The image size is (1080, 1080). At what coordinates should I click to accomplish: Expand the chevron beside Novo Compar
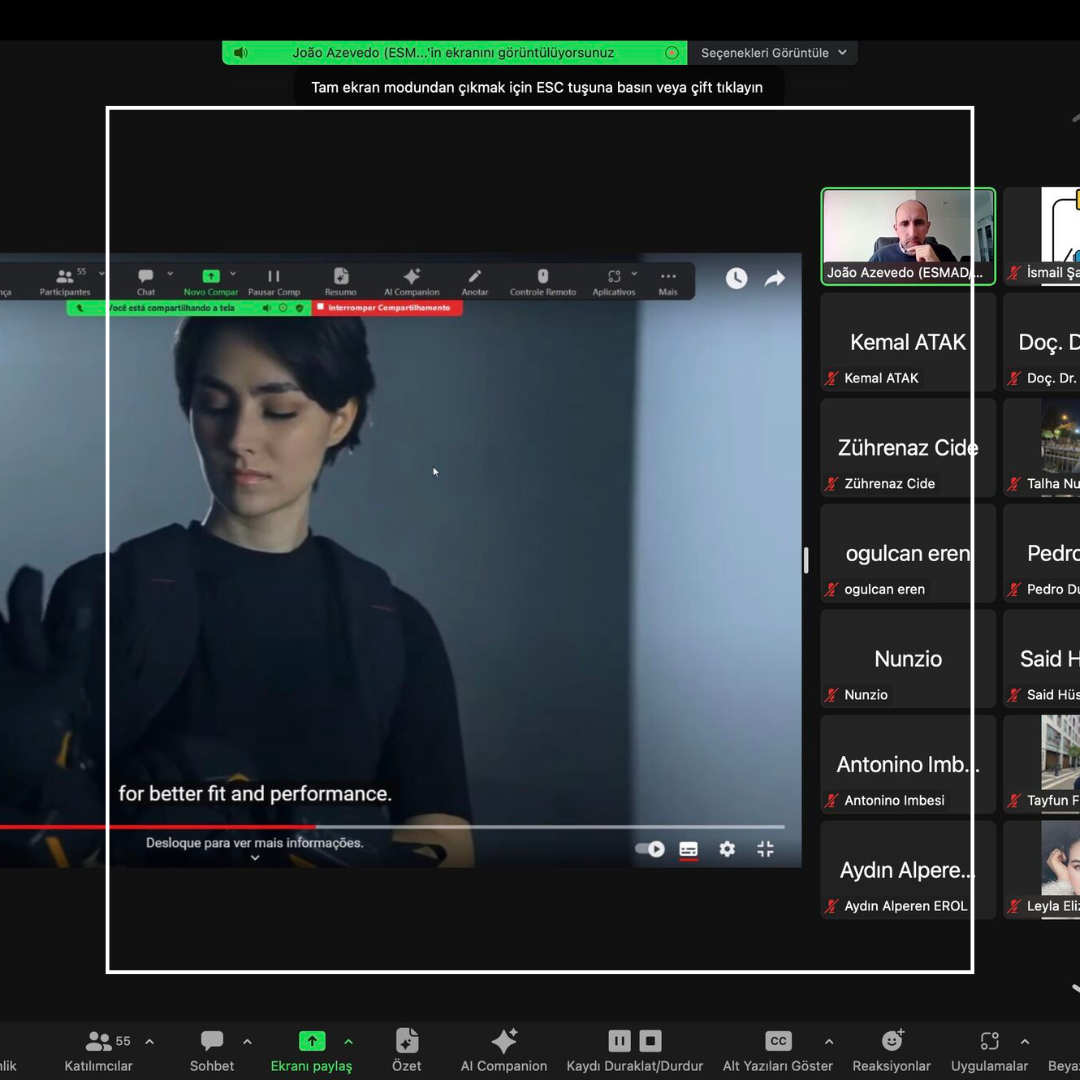pyautogui.click(x=233, y=274)
